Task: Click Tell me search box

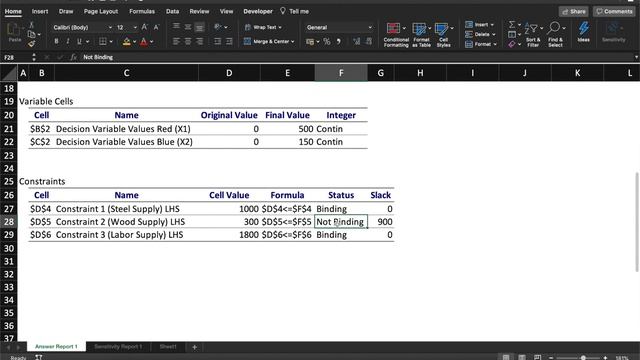Action: click(x=295, y=11)
